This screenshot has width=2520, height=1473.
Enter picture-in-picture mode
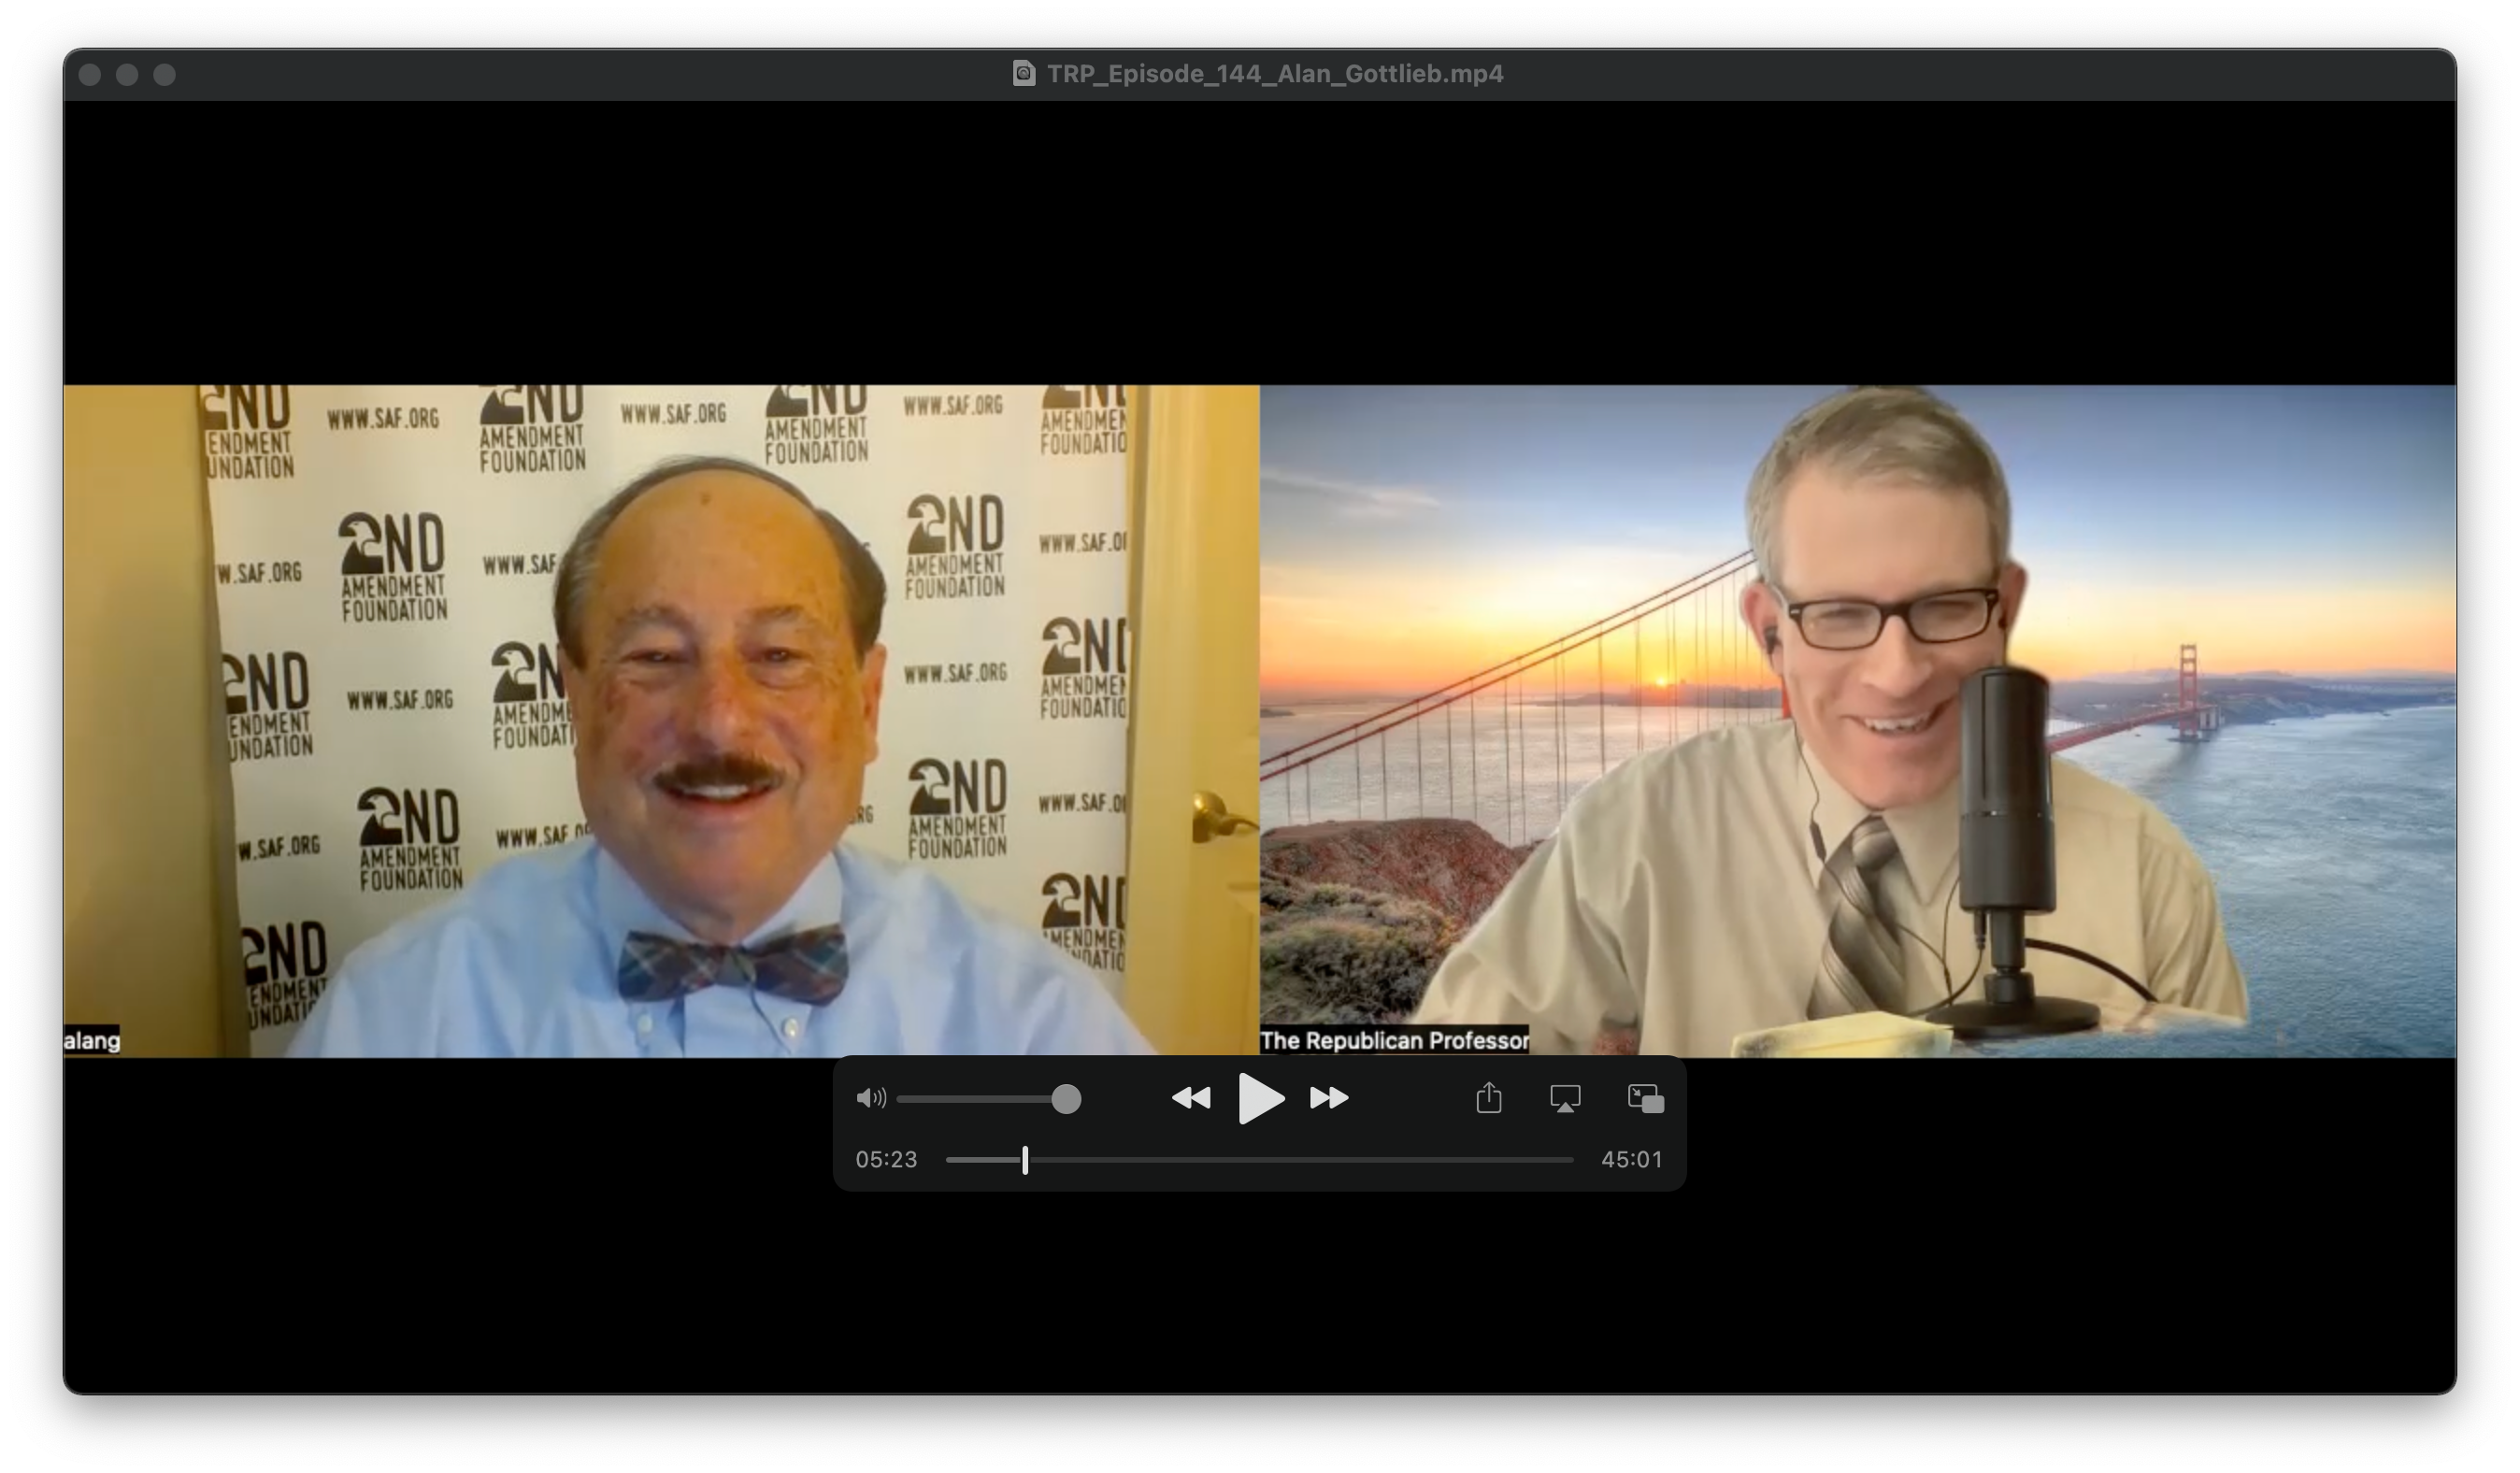(x=1645, y=1098)
